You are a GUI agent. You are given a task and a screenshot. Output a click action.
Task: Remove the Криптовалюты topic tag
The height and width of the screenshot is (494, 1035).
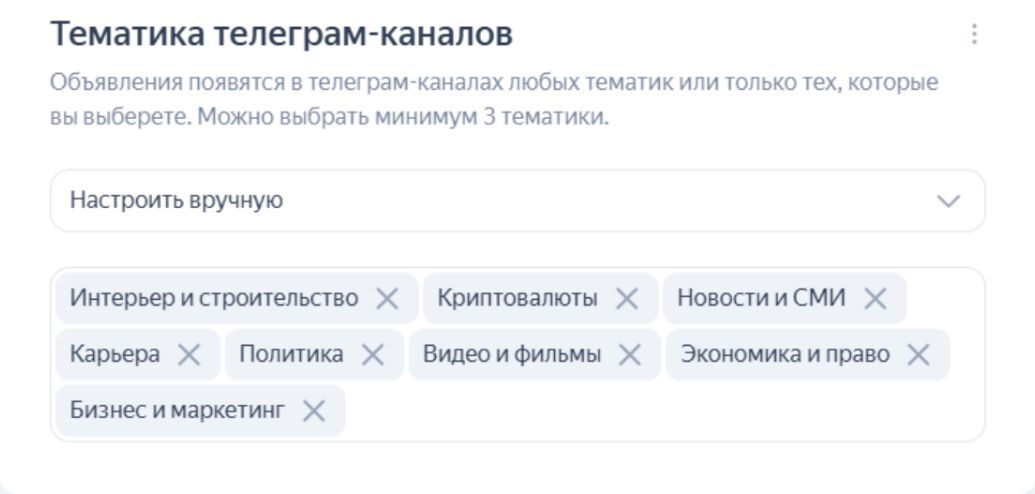(627, 298)
